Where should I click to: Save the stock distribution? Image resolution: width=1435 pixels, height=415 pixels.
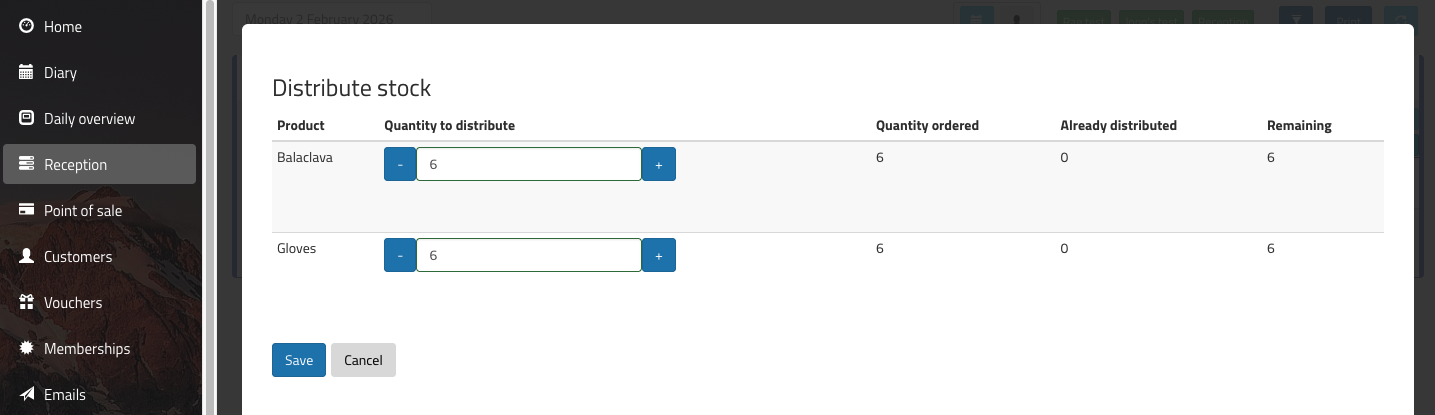[298, 360]
